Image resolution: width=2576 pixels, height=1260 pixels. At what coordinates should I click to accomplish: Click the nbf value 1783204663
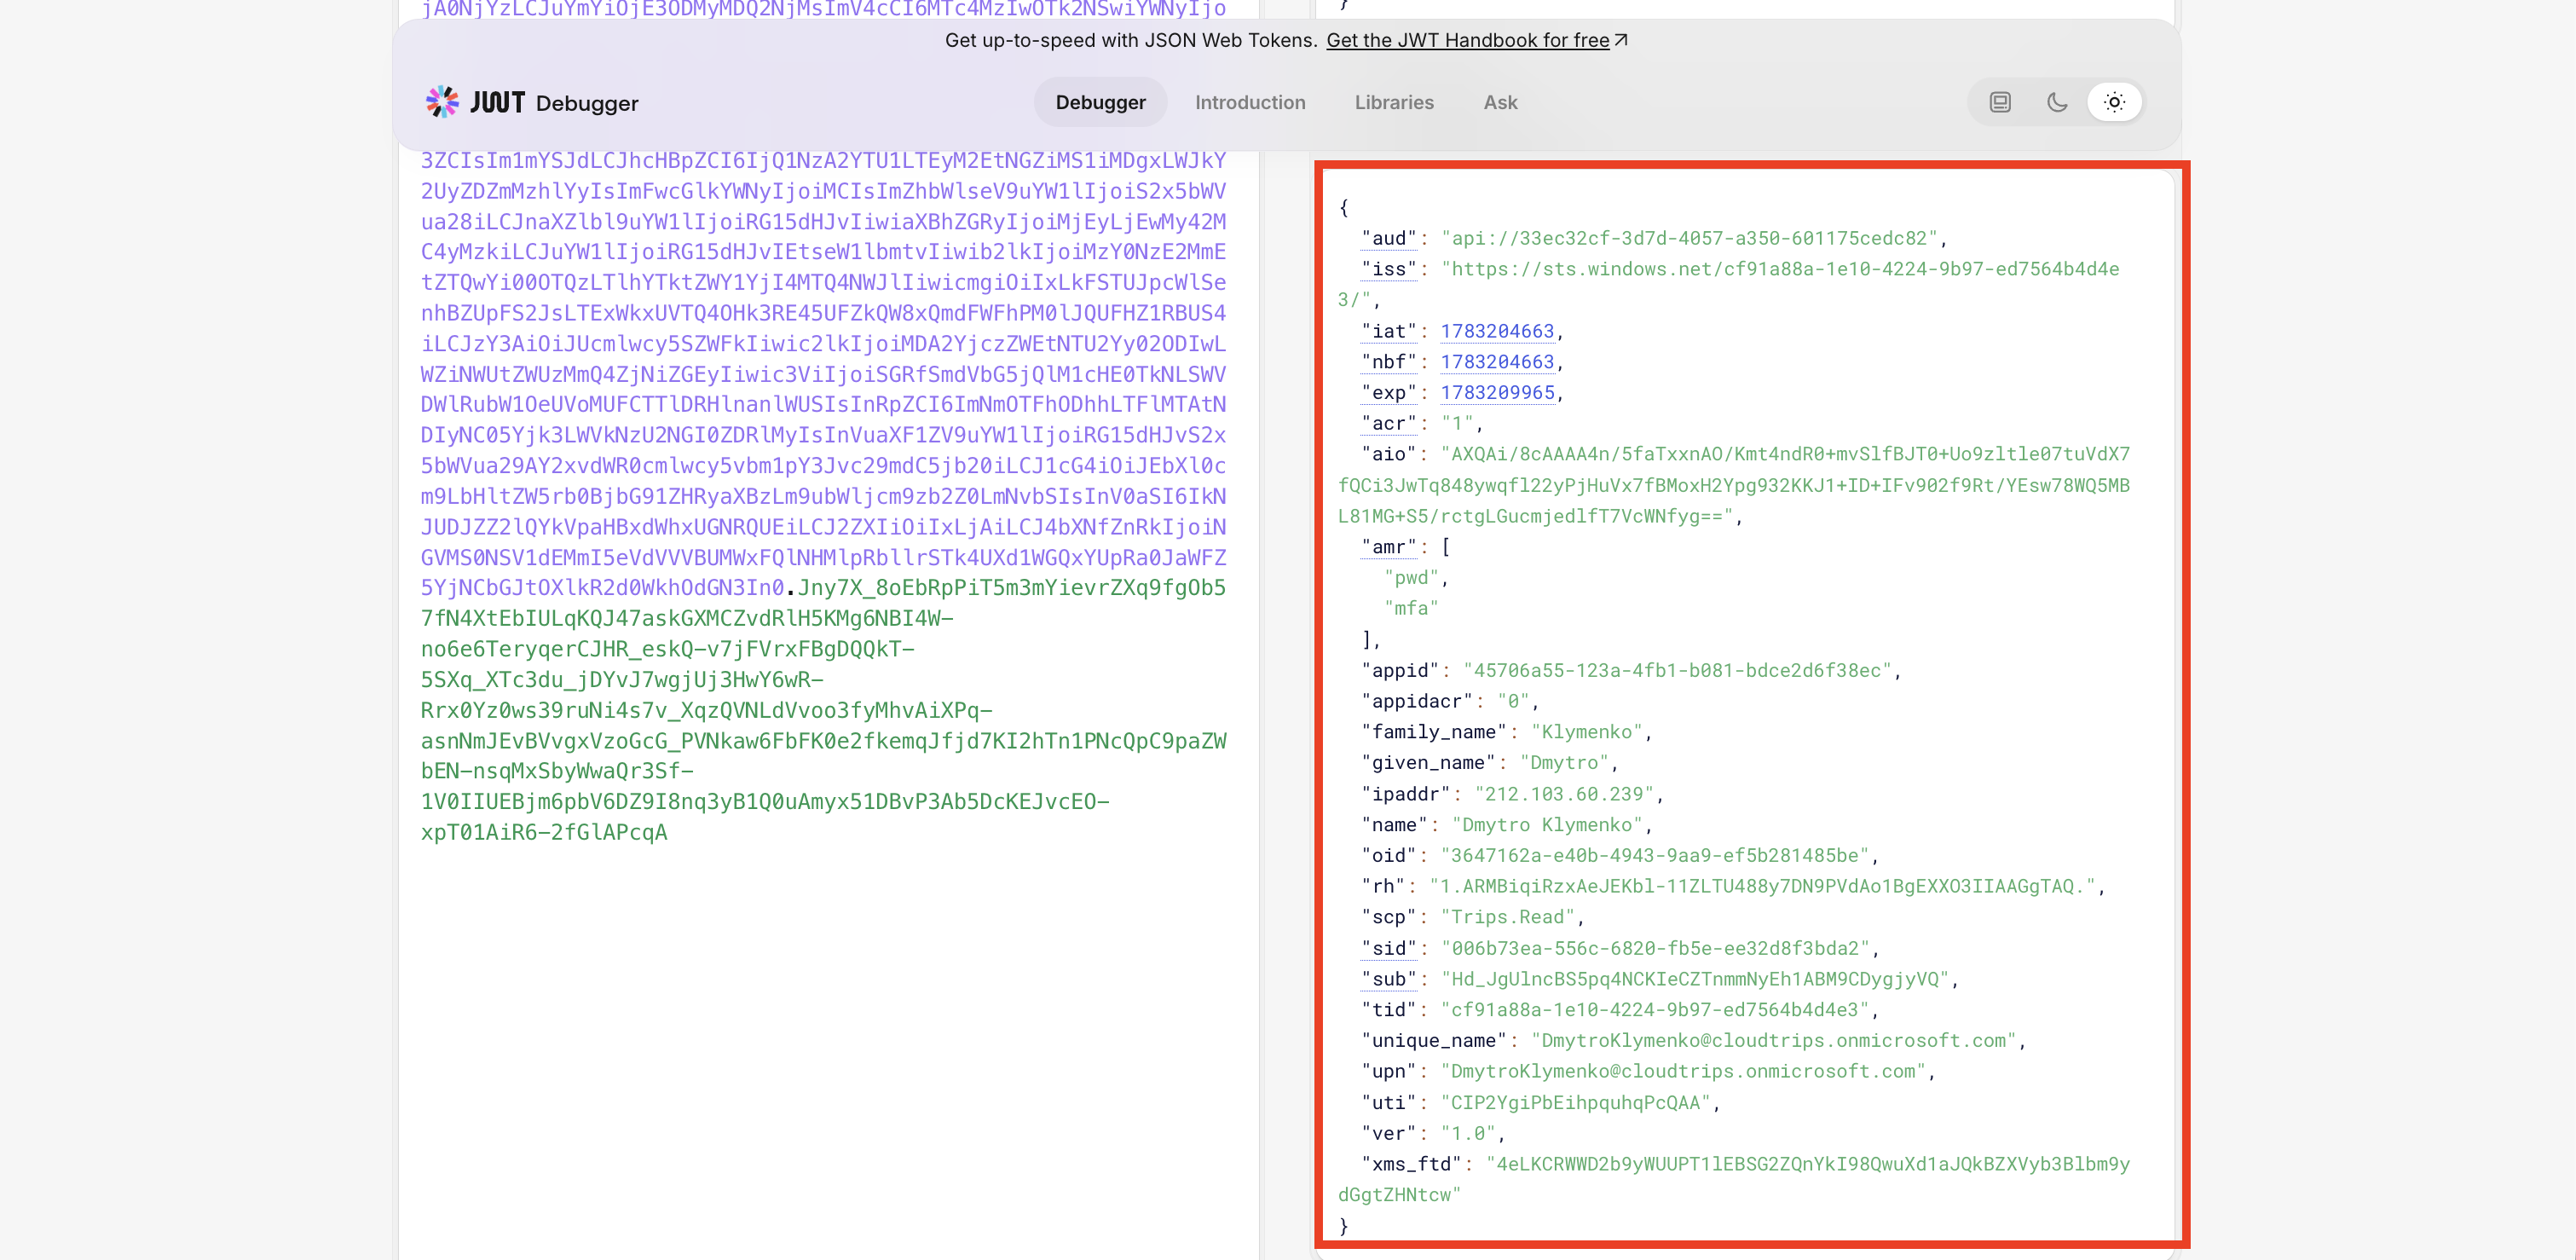pyautogui.click(x=1497, y=362)
